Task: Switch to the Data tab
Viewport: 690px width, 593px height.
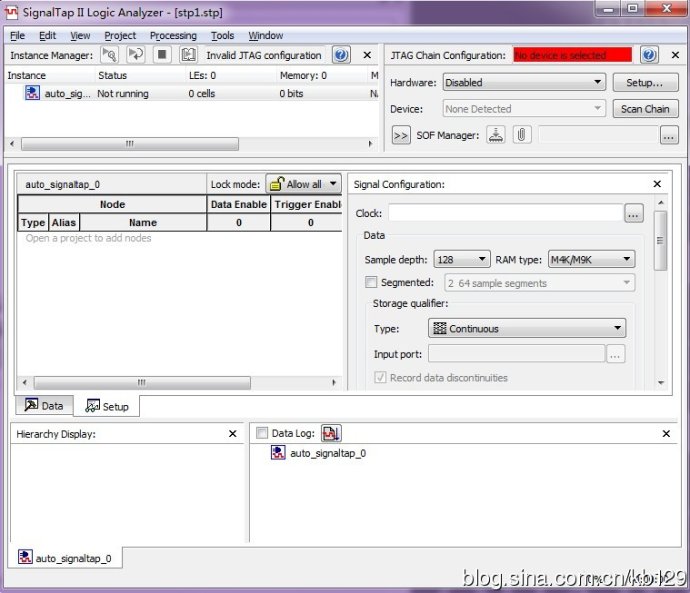Action: [44, 405]
